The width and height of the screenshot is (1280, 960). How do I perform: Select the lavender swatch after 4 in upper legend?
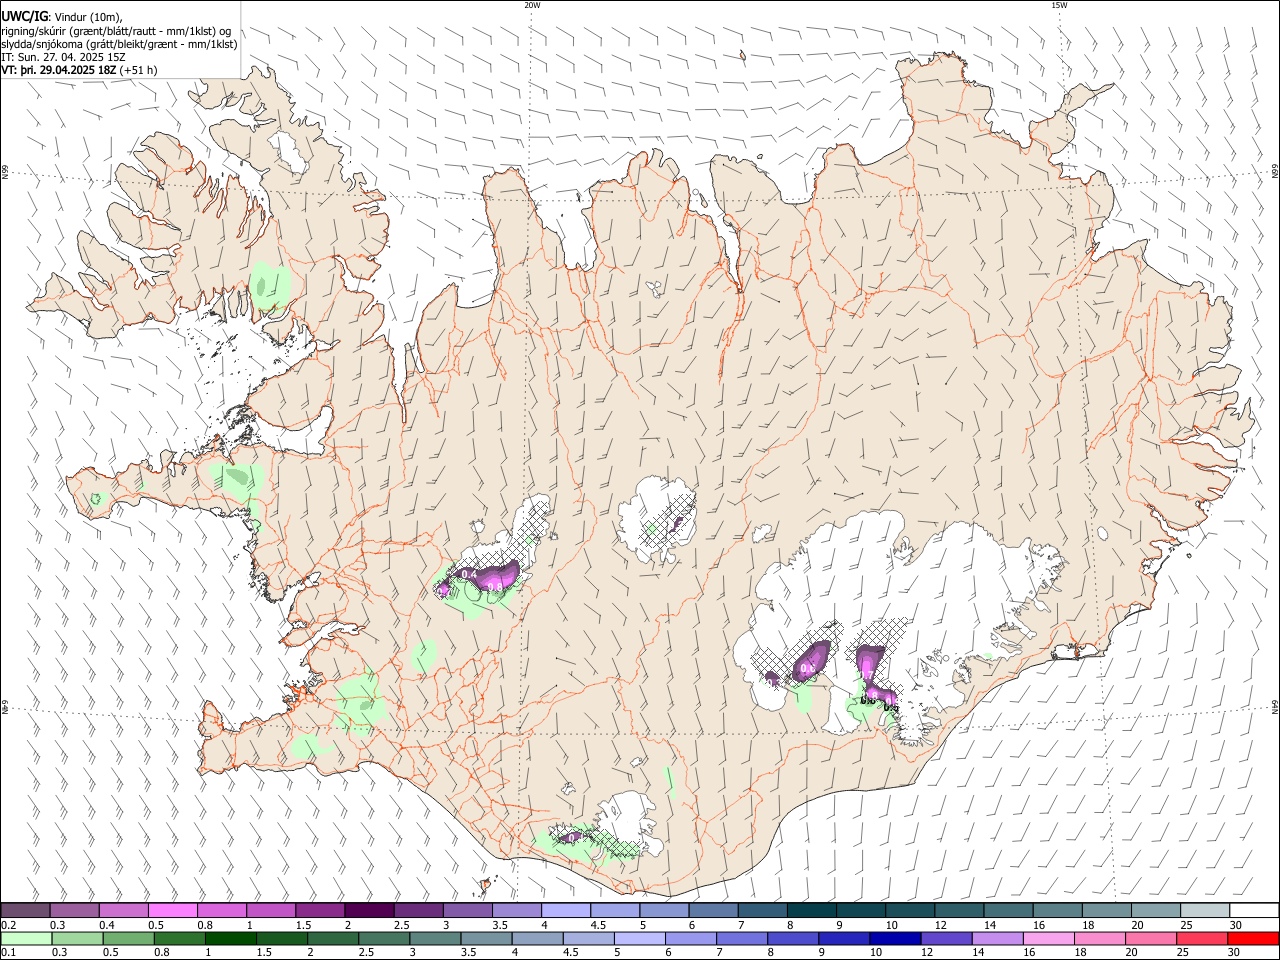(x=566, y=910)
